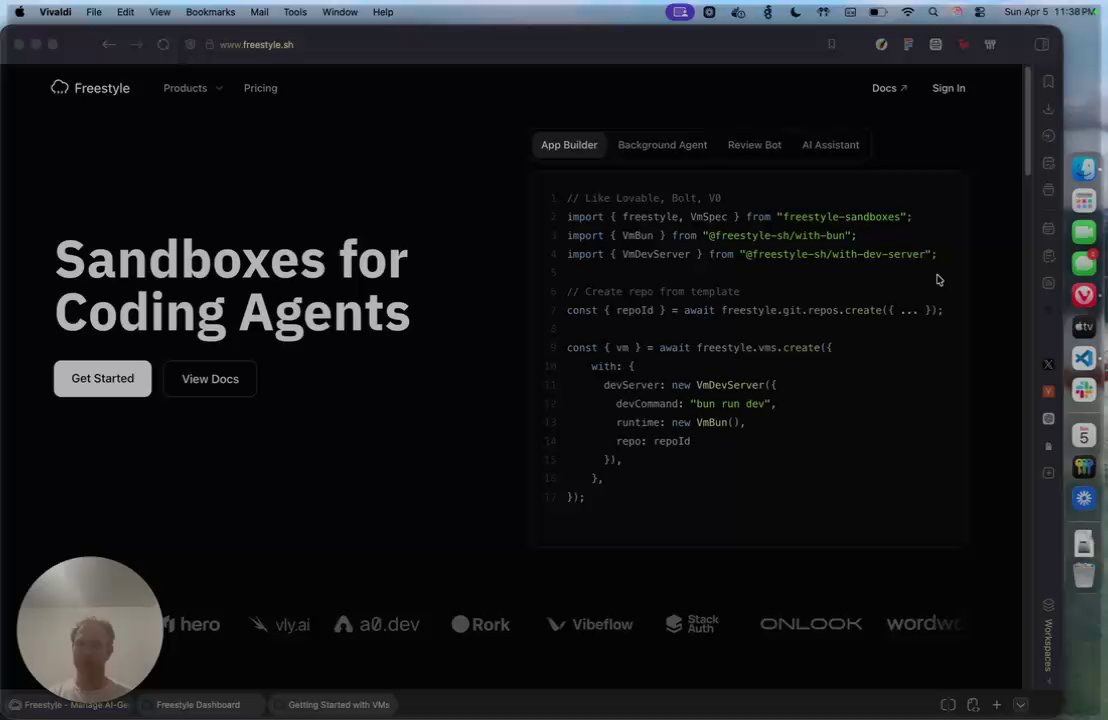Open the Window menu in menu bar

(340, 12)
